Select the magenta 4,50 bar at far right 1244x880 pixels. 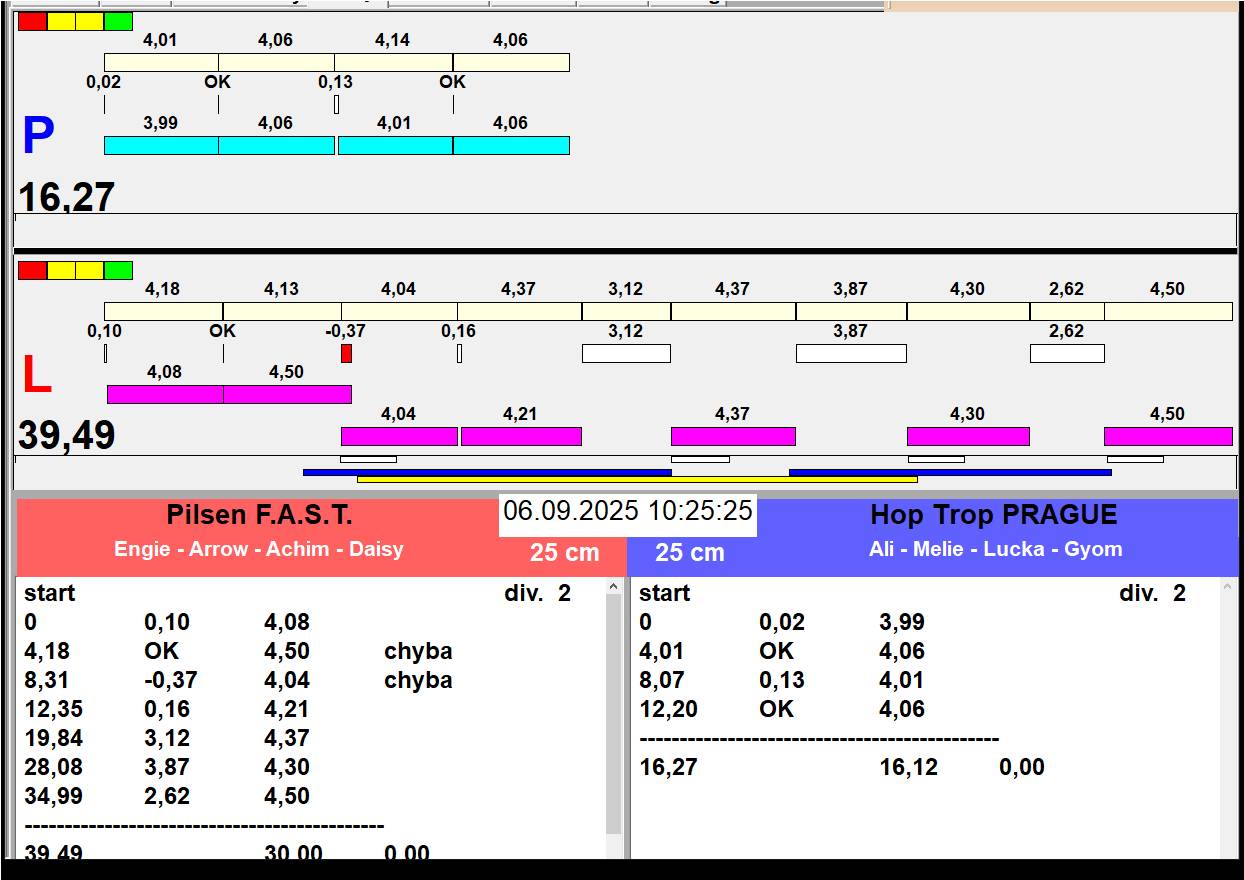pyautogui.click(x=1167, y=436)
